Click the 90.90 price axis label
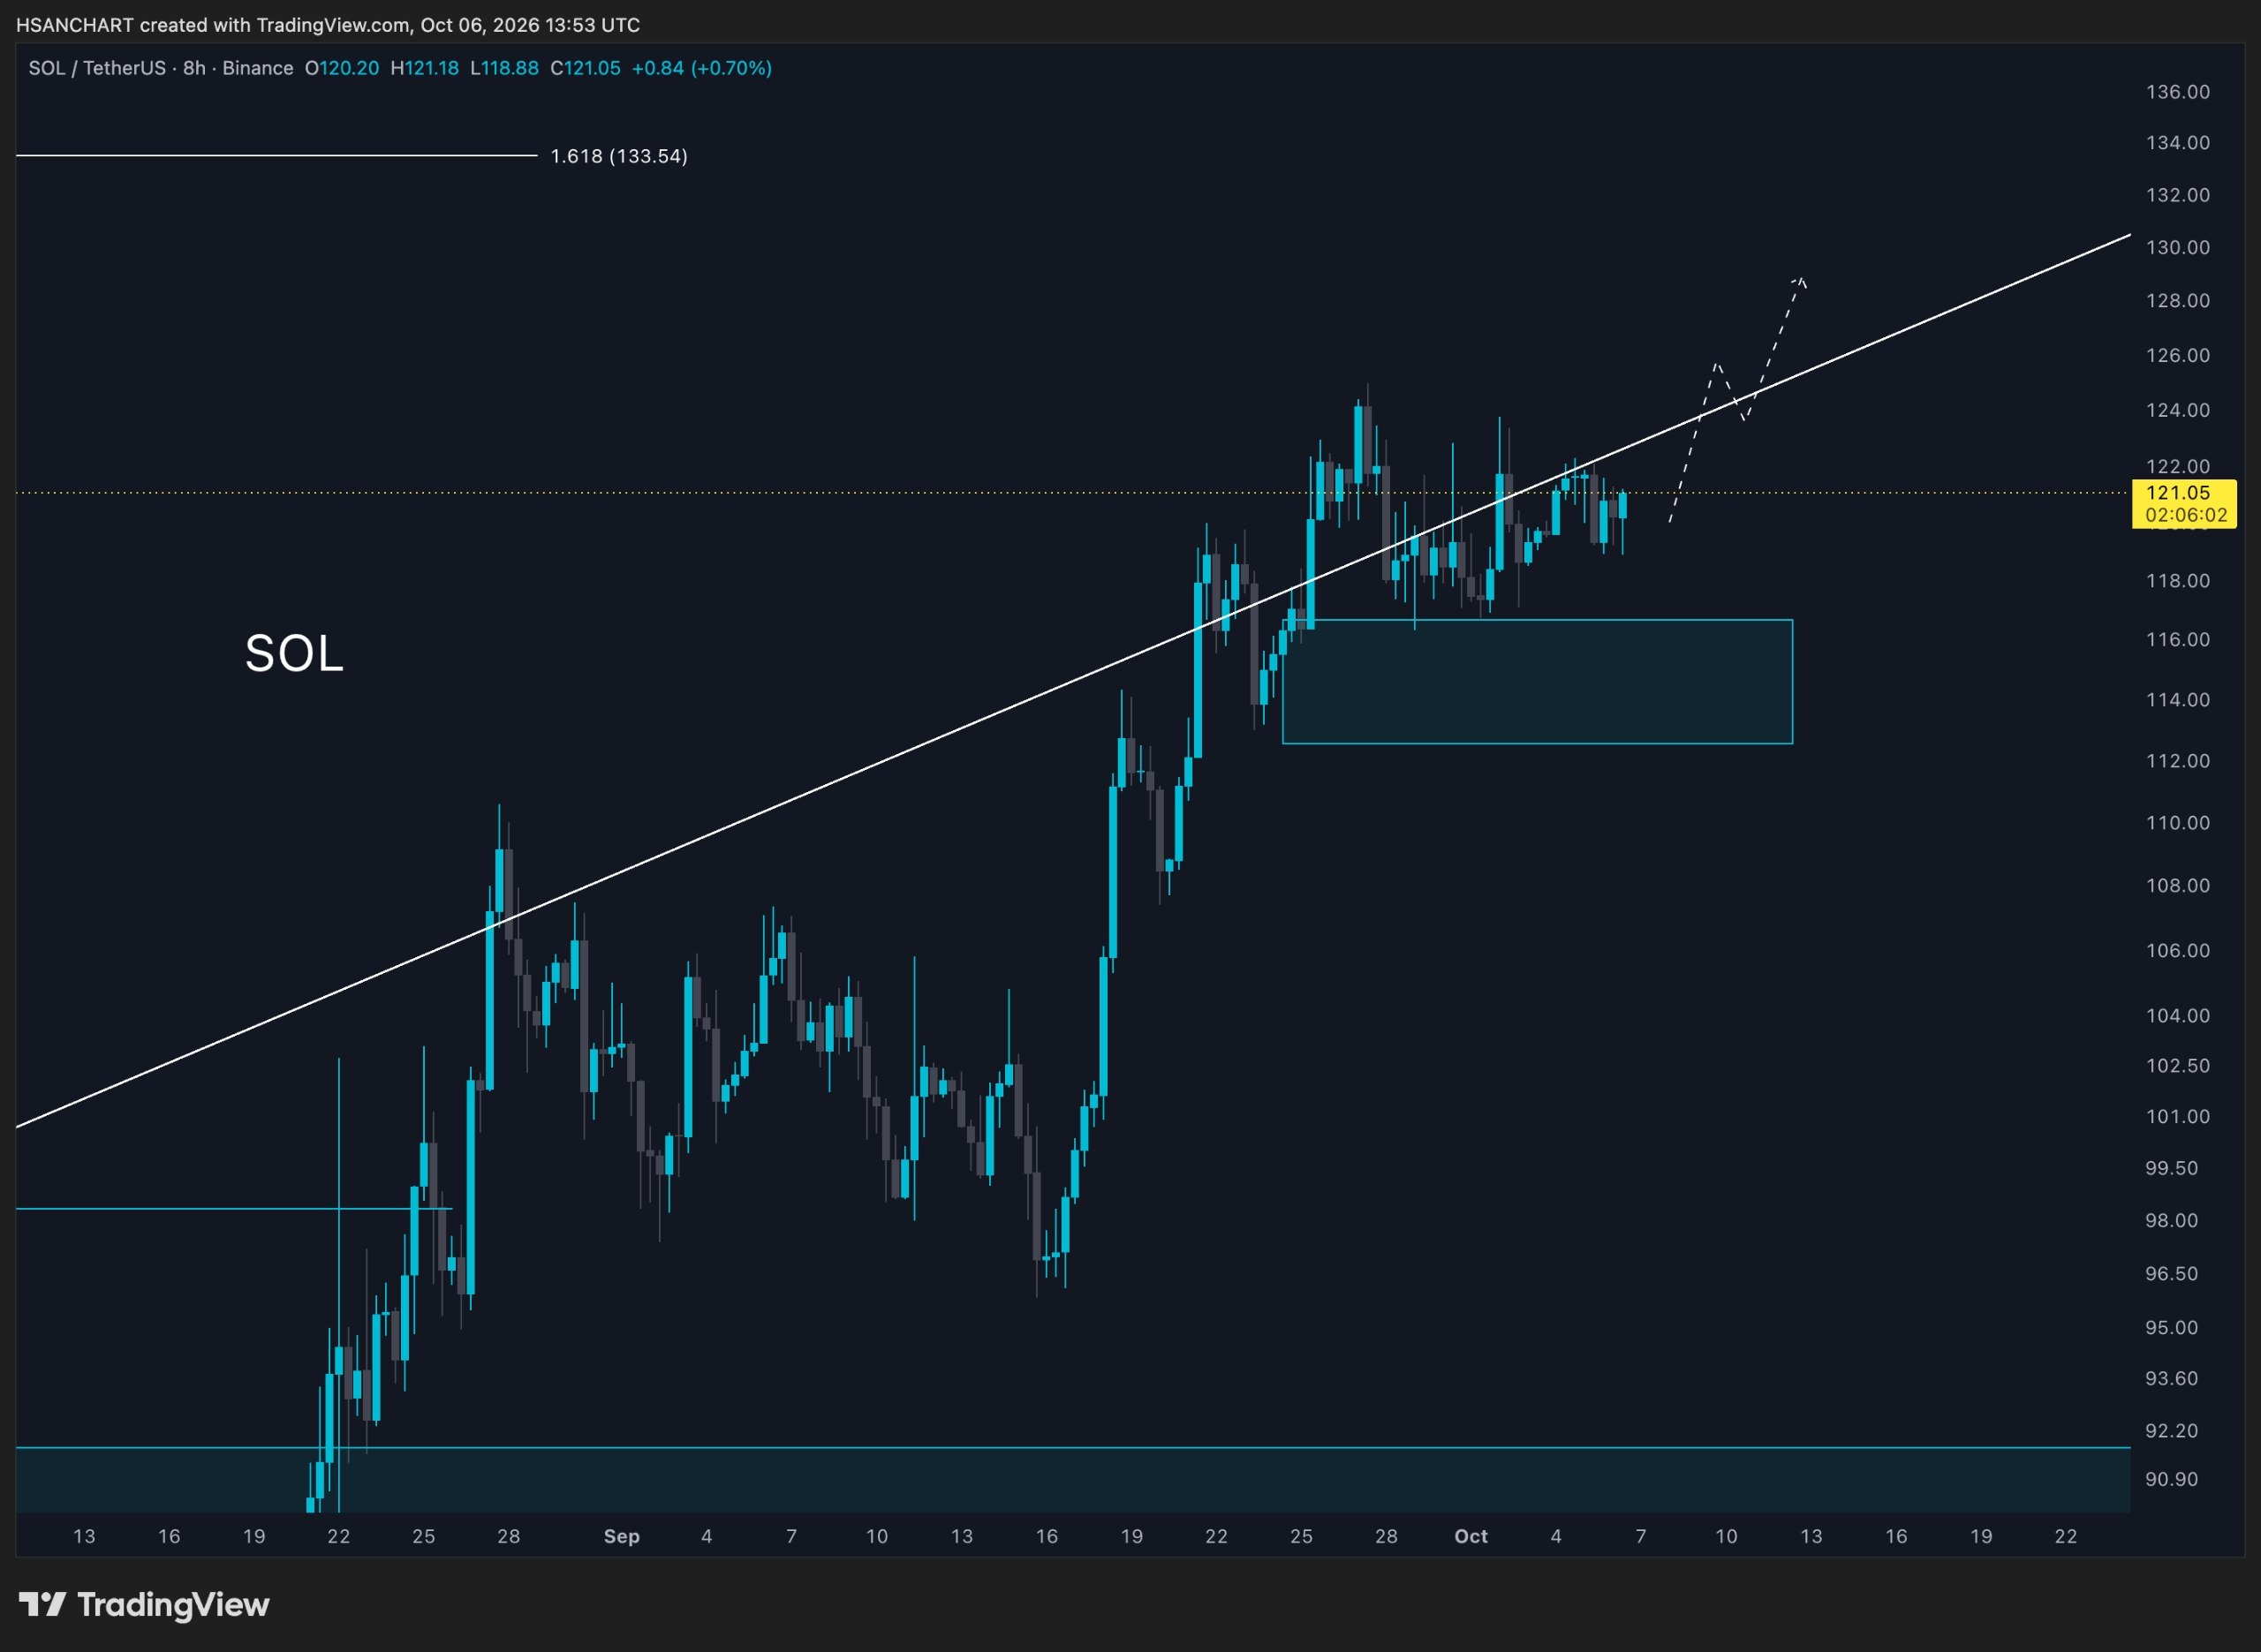 (2171, 1479)
